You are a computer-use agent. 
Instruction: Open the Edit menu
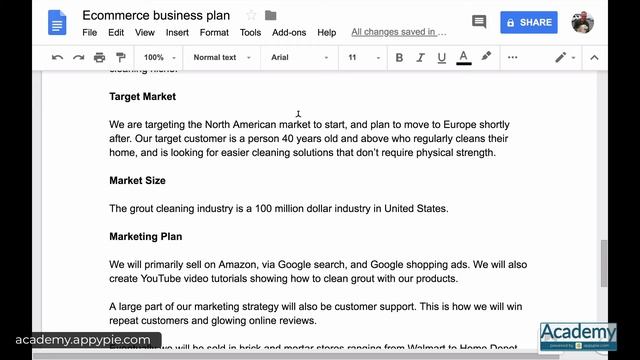(x=116, y=33)
